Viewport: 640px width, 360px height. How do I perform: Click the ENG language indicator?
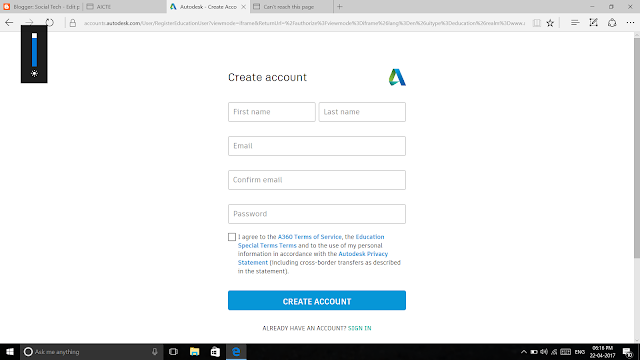(x=580, y=352)
